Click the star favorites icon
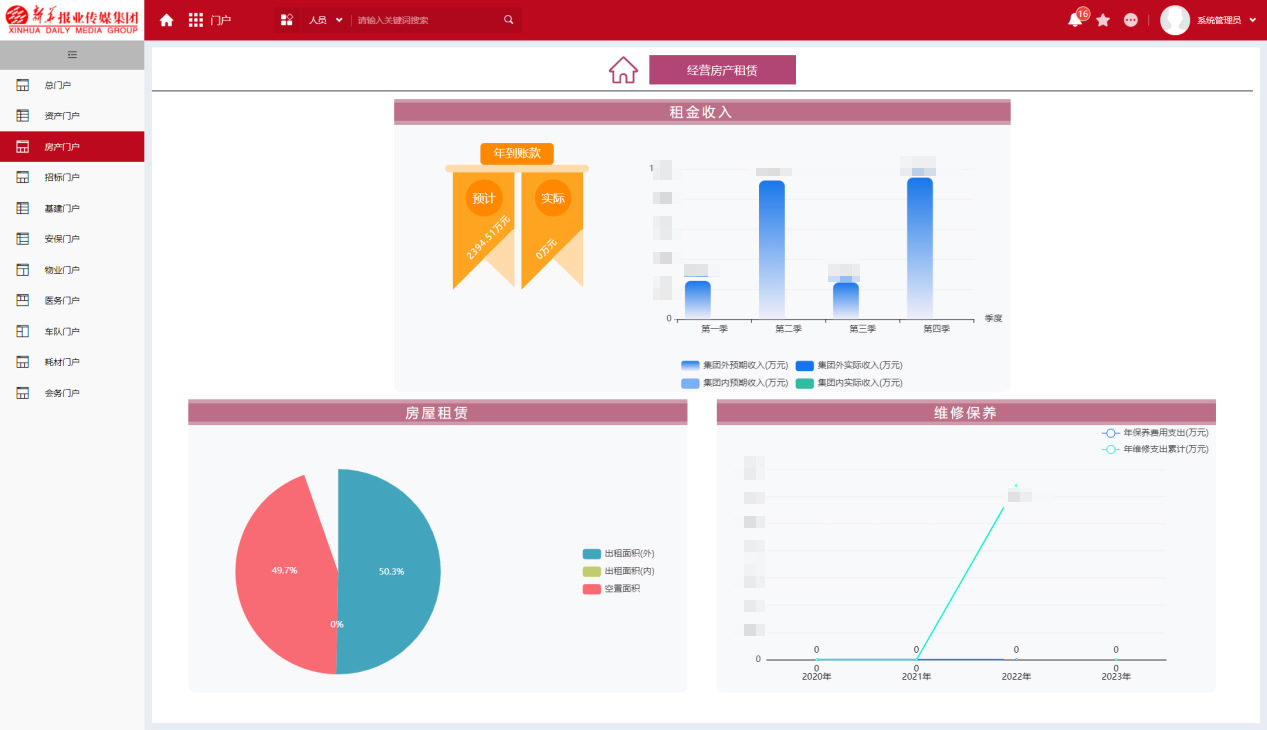 point(1103,20)
